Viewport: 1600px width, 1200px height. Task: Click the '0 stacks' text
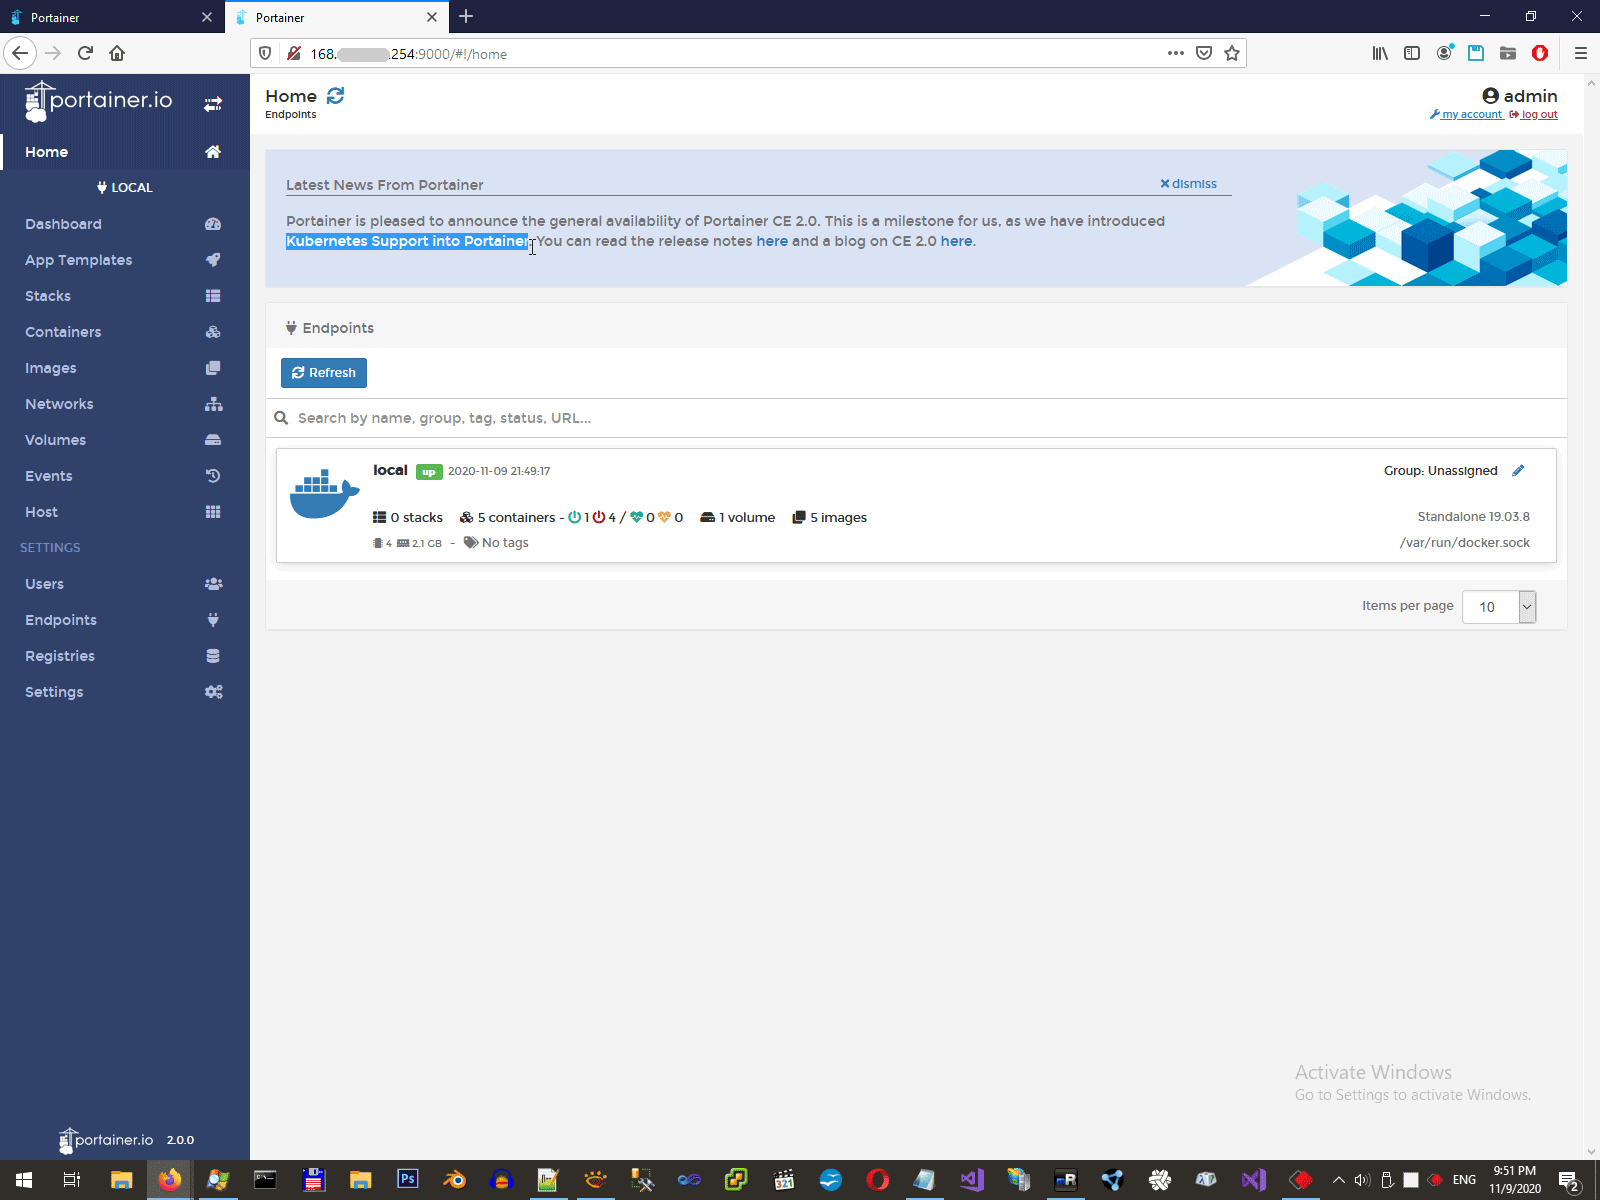click(416, 518)
